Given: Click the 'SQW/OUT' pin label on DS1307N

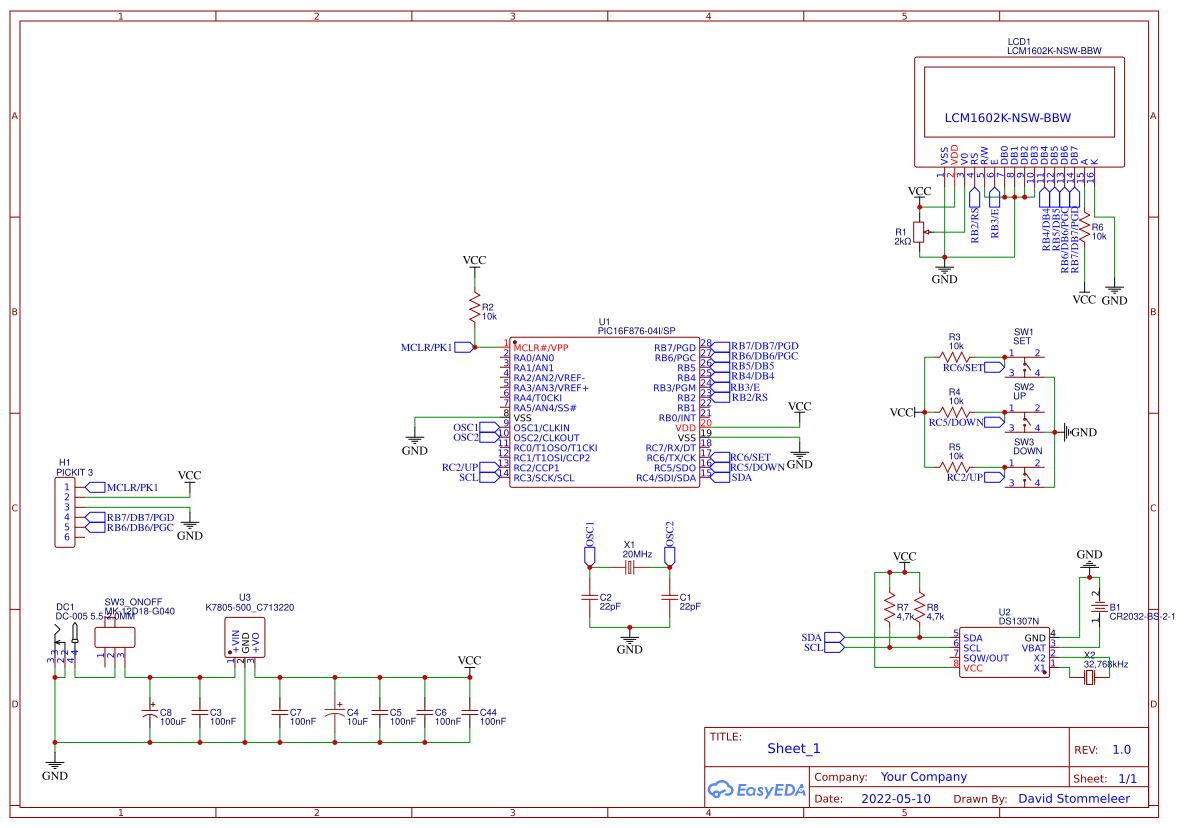Looking at the screenshot, I should pos(986,658).
